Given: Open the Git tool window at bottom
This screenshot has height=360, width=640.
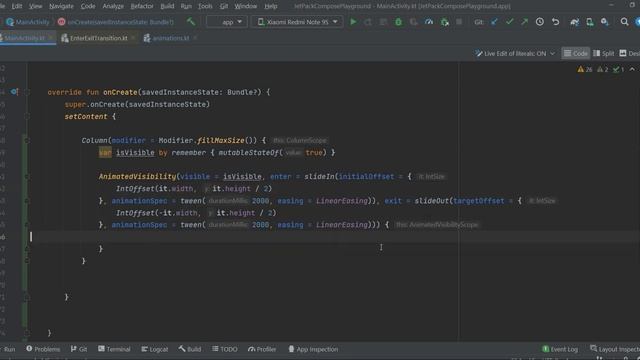Looking at the screenshot, I should 79,349.
